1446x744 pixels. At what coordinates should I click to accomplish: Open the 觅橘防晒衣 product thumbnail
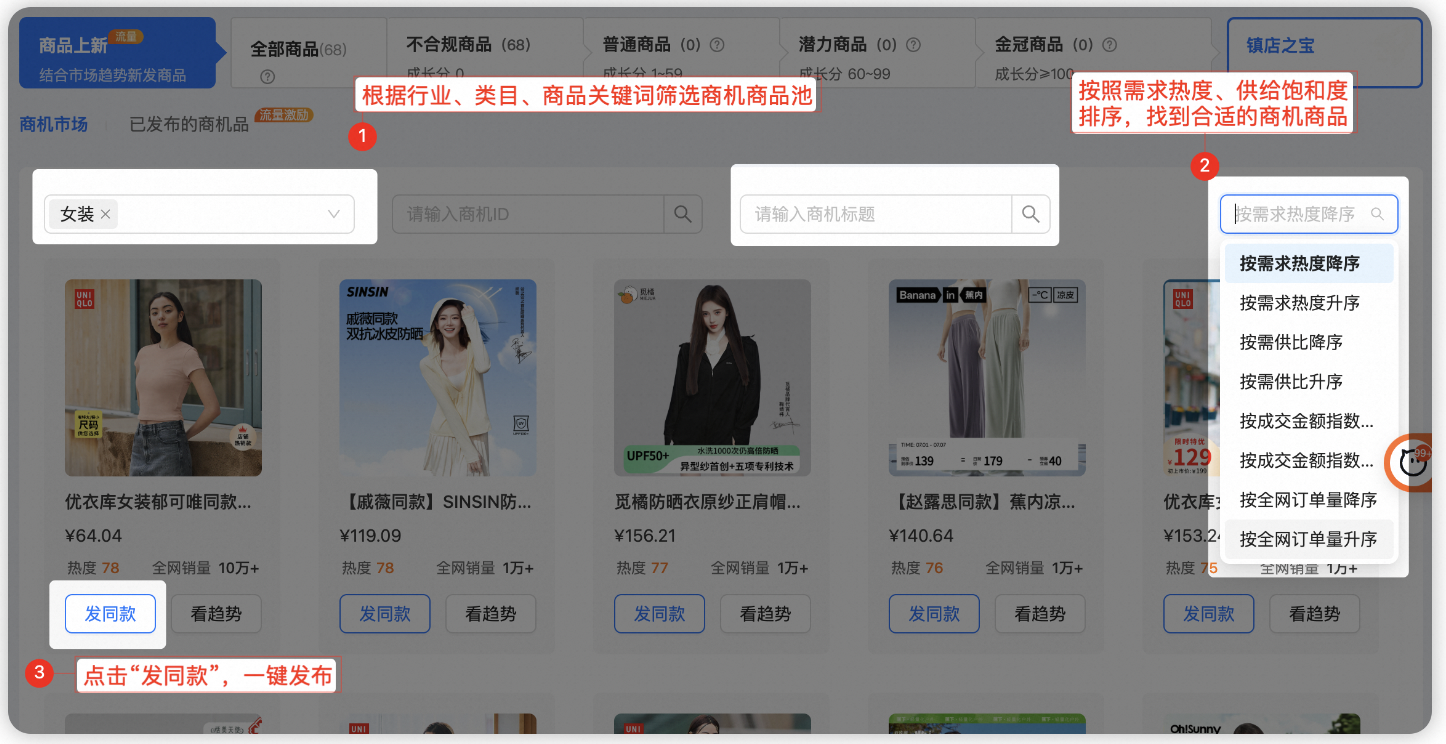click(712, 377)
